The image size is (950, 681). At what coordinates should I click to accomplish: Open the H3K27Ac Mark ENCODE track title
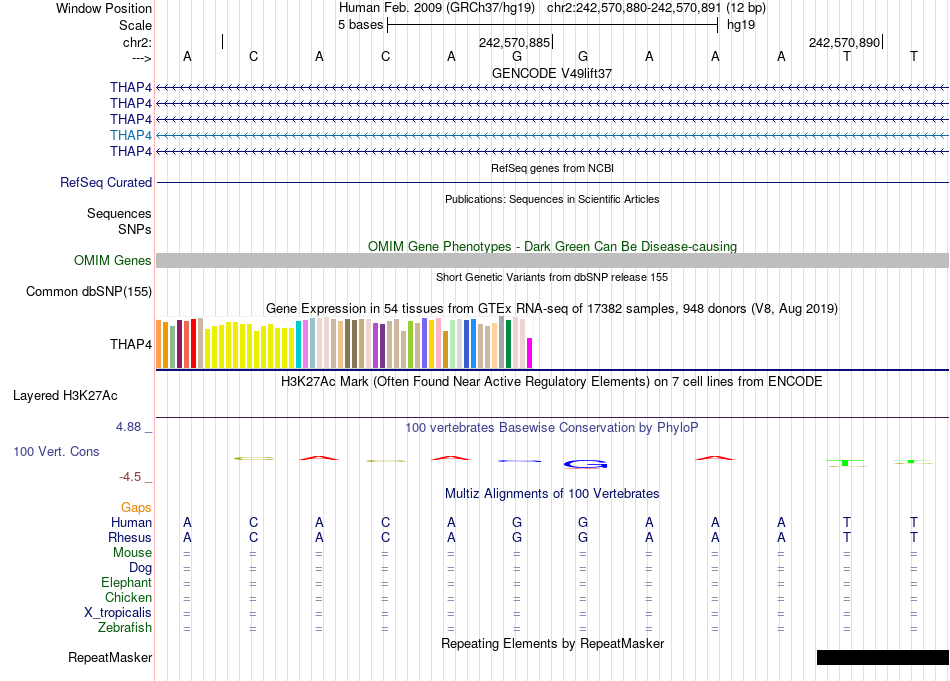point(552,382)
